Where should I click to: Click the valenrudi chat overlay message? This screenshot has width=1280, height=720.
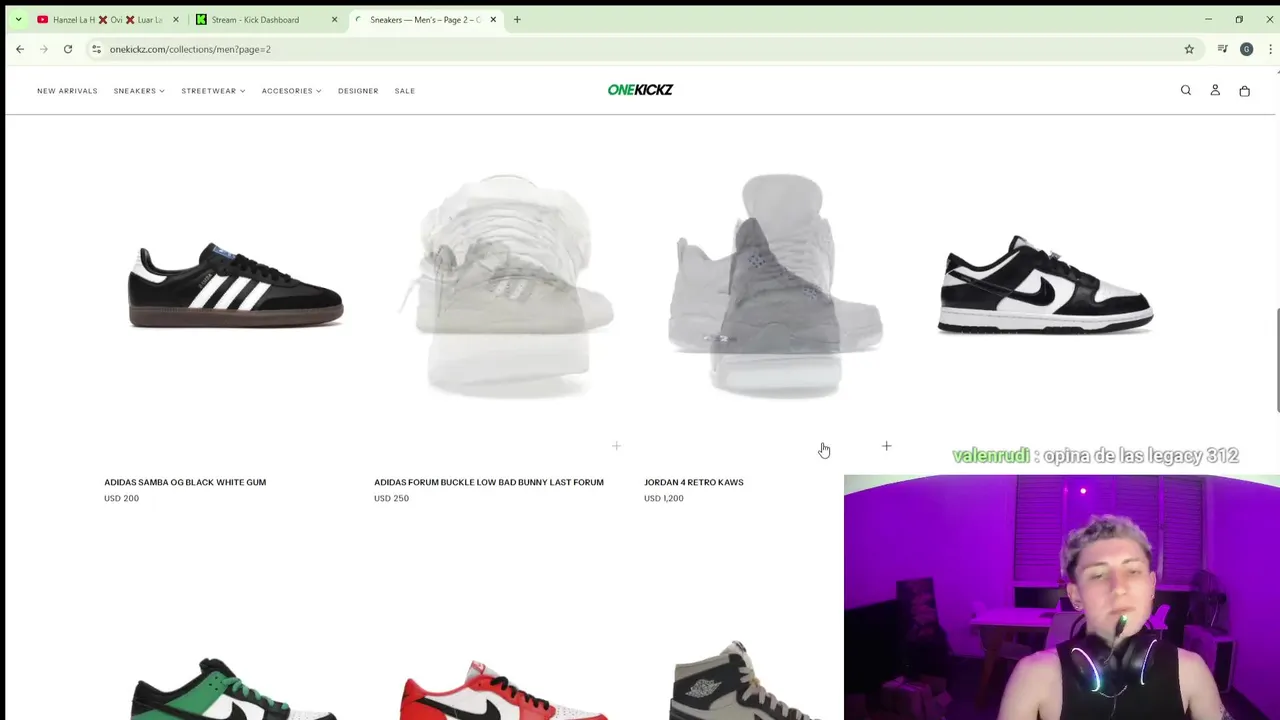1095,456
